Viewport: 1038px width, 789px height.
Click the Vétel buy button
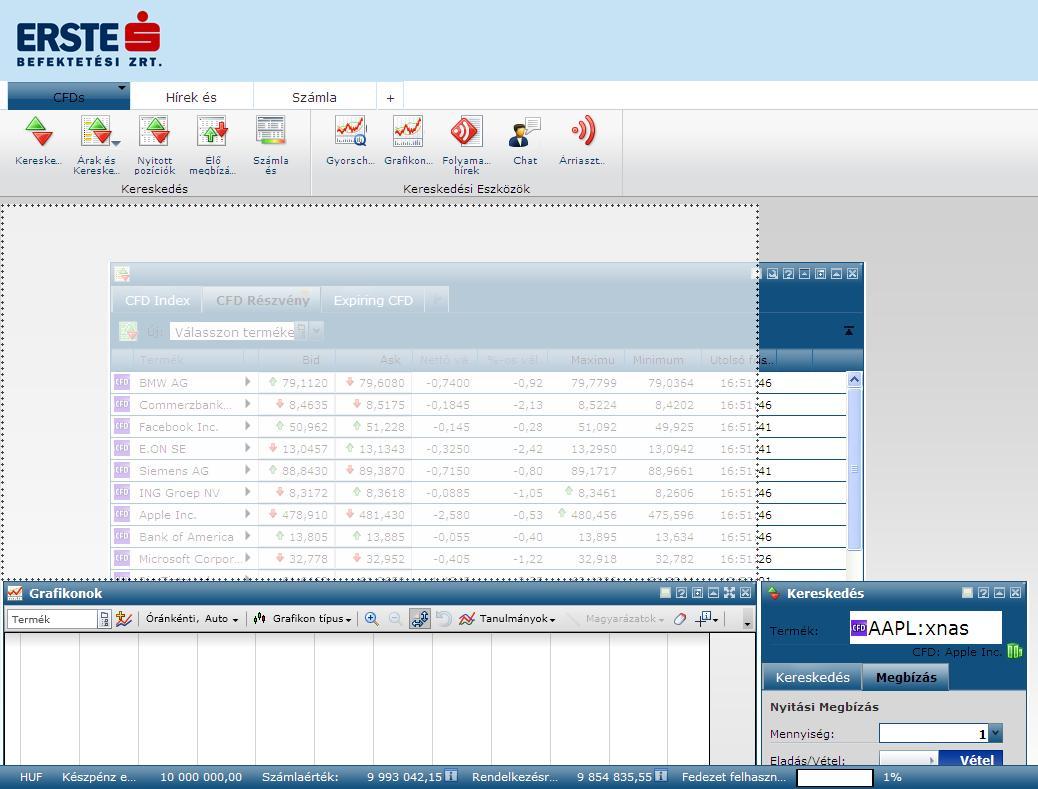[970, 759]
